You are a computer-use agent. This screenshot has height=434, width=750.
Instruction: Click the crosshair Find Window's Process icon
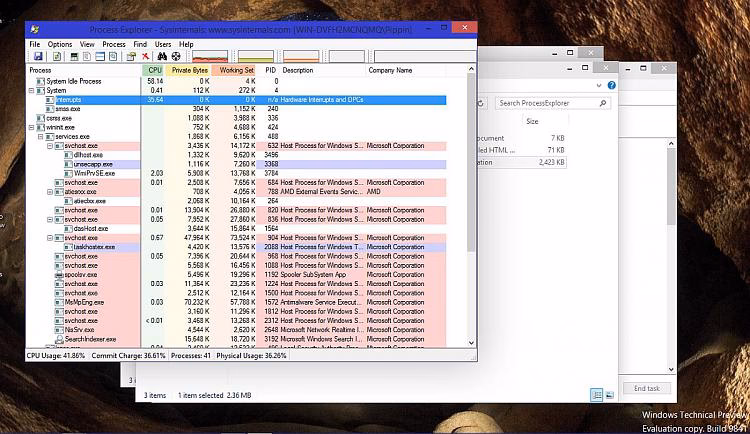coord(176,56)
